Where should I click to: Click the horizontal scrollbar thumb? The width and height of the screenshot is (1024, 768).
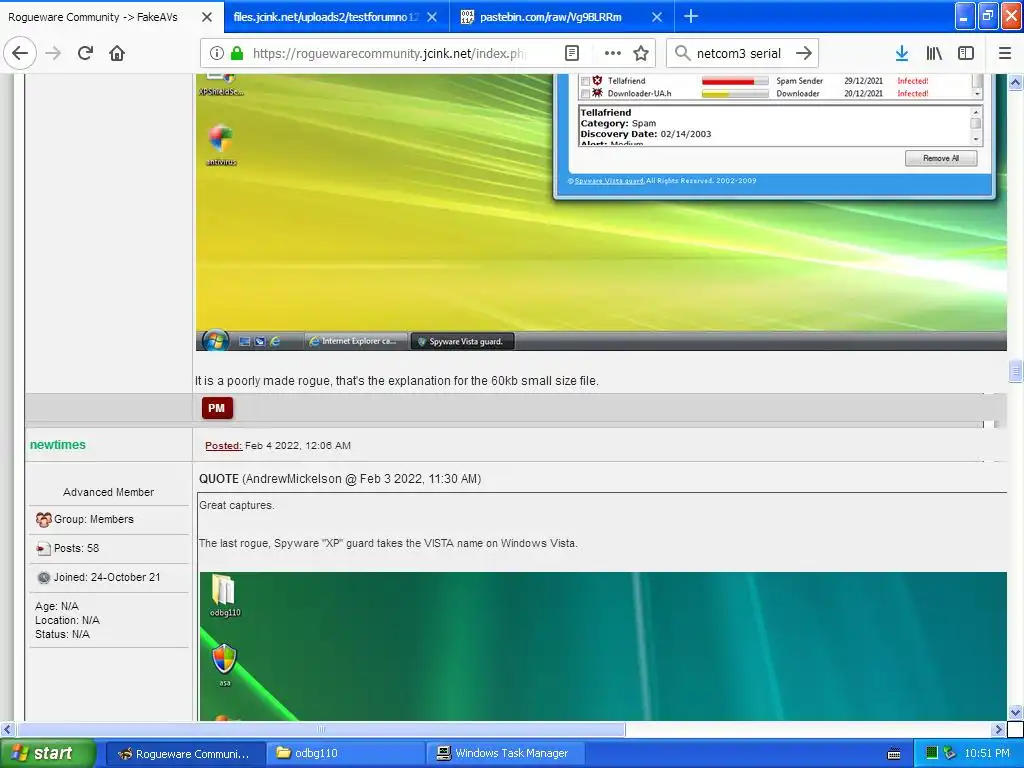click(321, 729)
